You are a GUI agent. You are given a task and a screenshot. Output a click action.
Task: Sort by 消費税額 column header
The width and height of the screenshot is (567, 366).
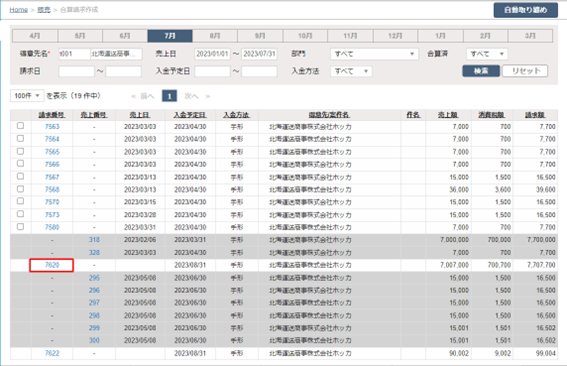click(x=491, y=115)
